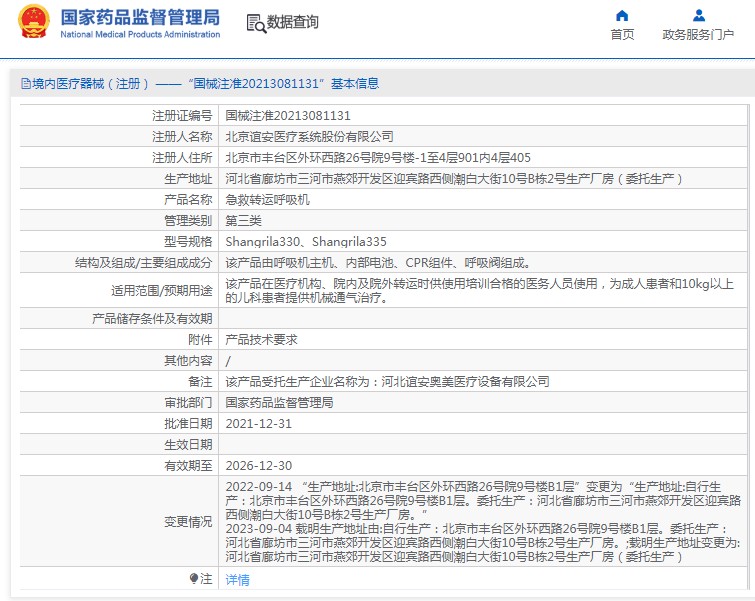Click the document icon beside 境内医疗器械
Screen dimensions: 755x601
[25, 84]
